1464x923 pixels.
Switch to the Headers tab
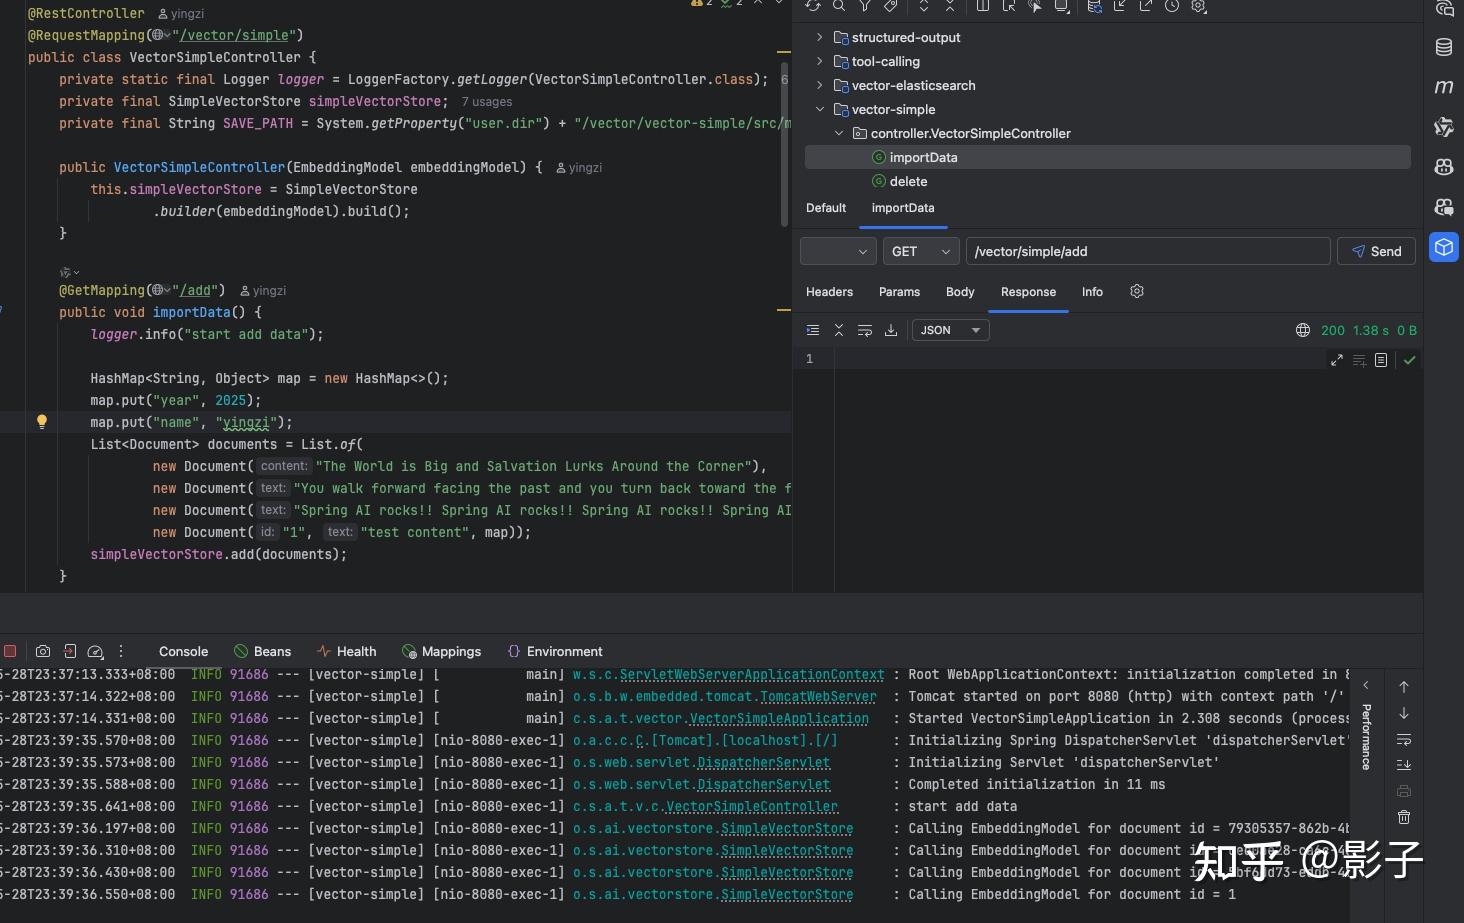click(829, 292)
